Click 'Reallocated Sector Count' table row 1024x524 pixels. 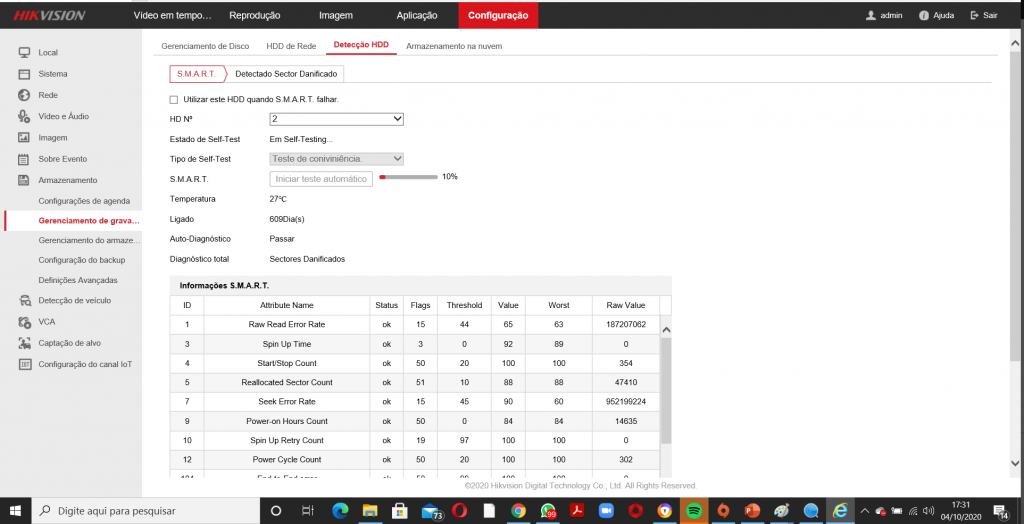(x=415, y=382)
